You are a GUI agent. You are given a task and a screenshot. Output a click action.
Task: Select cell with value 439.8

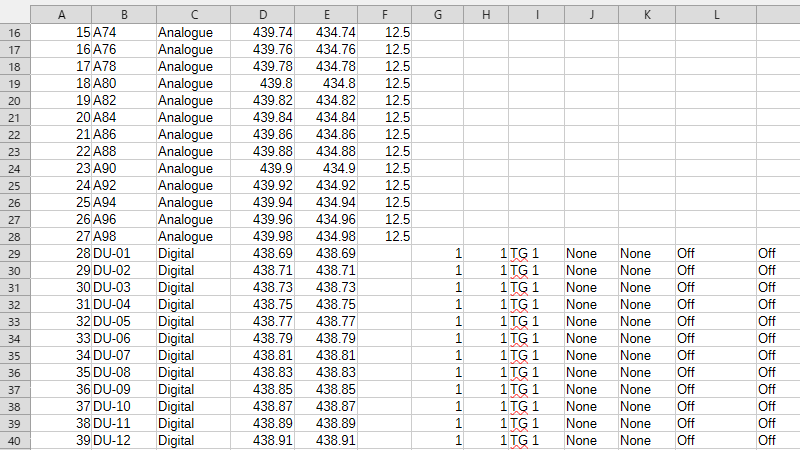click(x=262, y=83)
